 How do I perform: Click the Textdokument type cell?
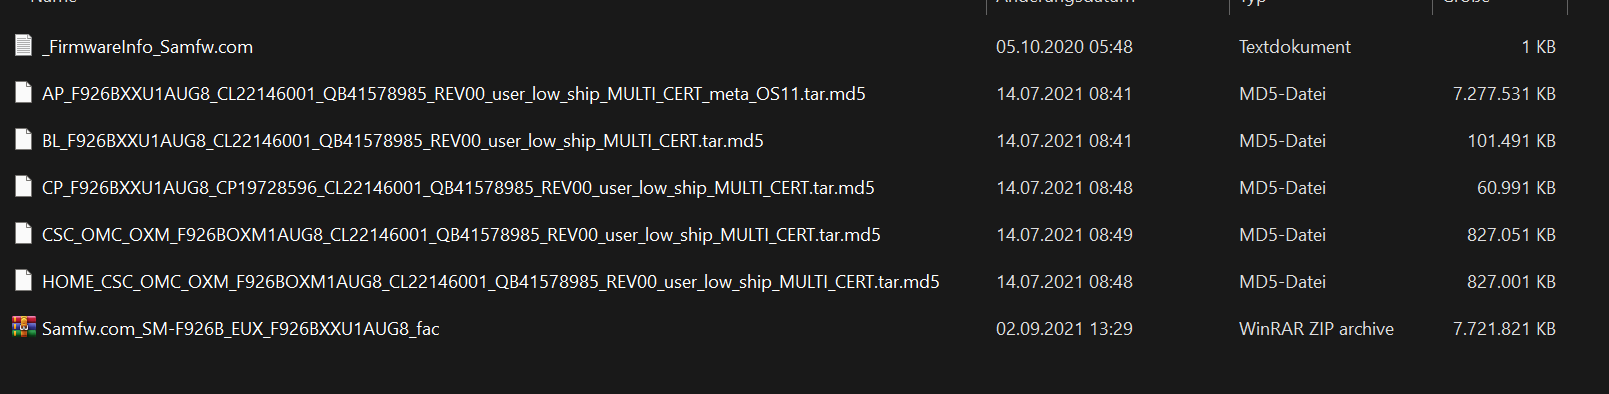tap(1295, 47)
